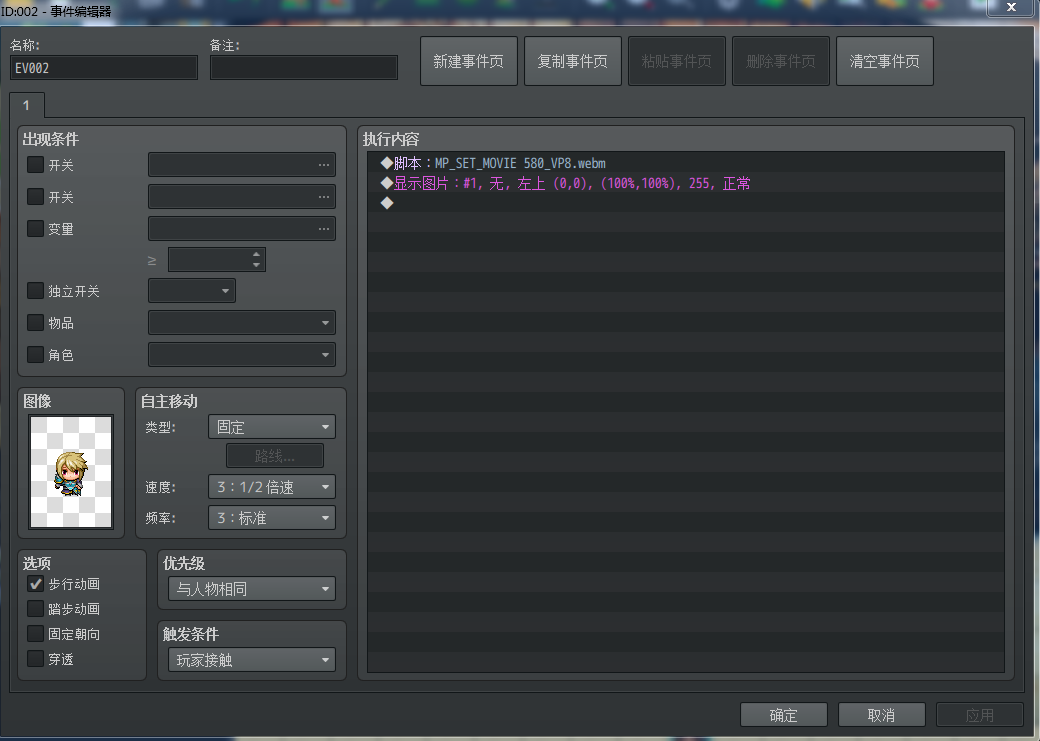Open the 角色 actor dropdown
This screenshot has width=1040, height=741.
tap(241, 354)
